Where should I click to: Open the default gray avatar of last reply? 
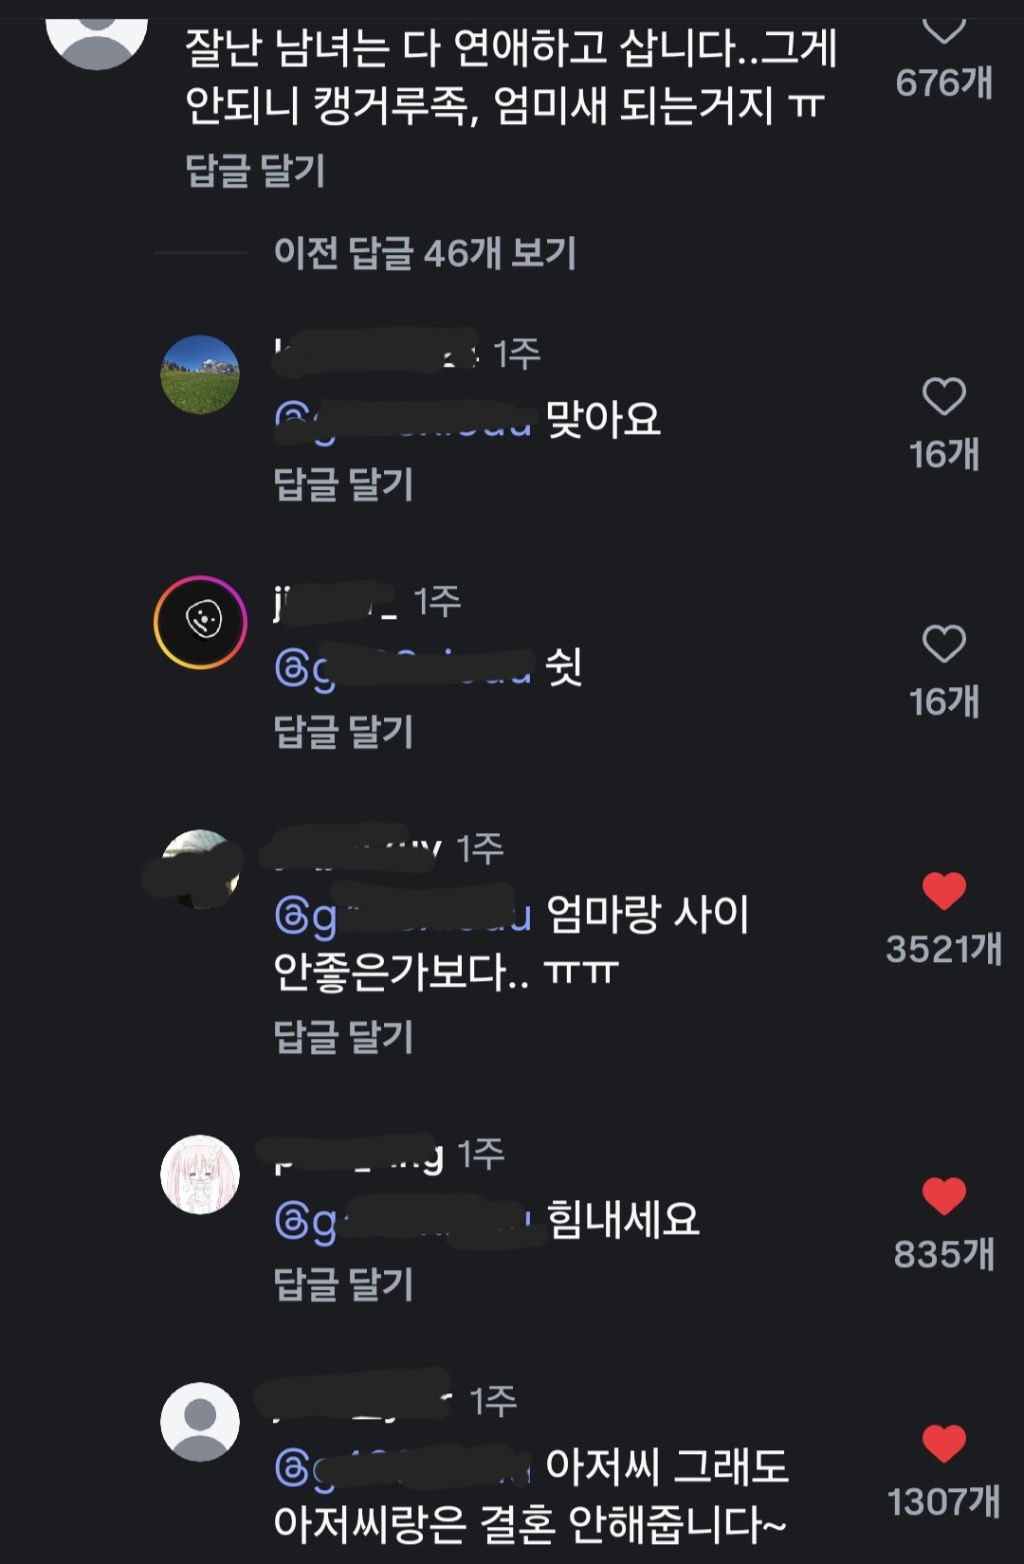[x=200, y=1422]
